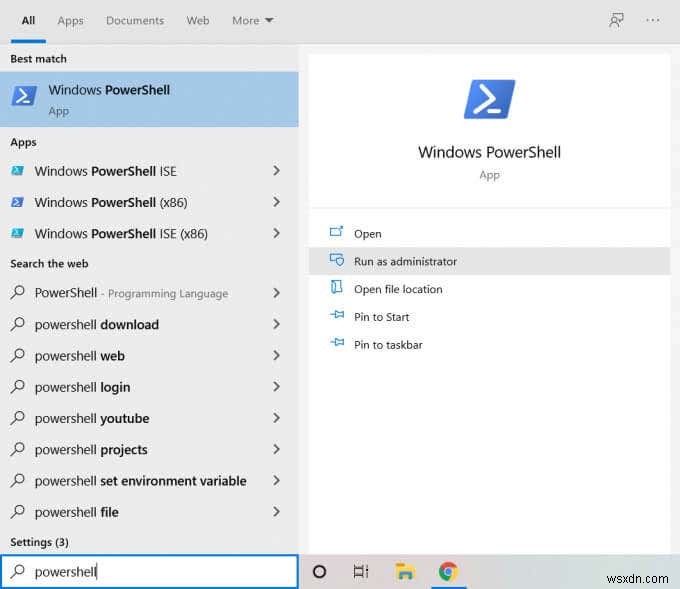The height and width of the screenshot is (589, 680).
Task: Select Open file location
Action: click(490, 289)
